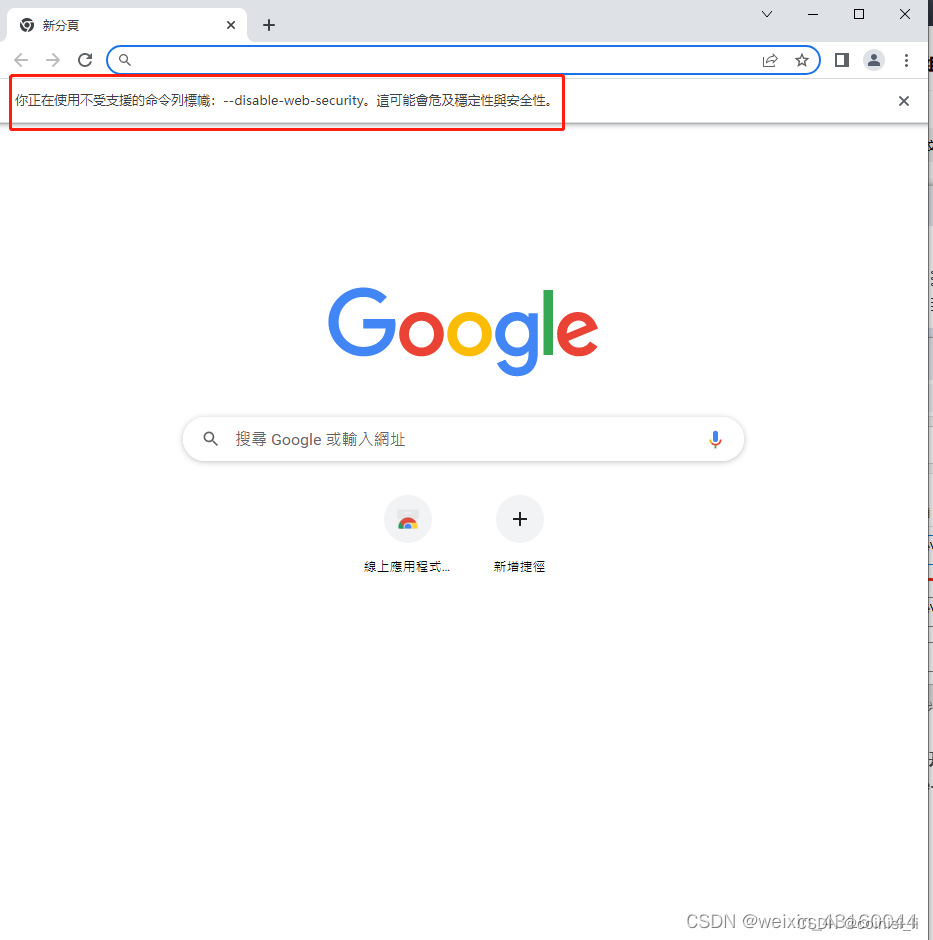Click the browser back arrow
The height and width of the screenshot is (940, 933).
click(21, 60)
